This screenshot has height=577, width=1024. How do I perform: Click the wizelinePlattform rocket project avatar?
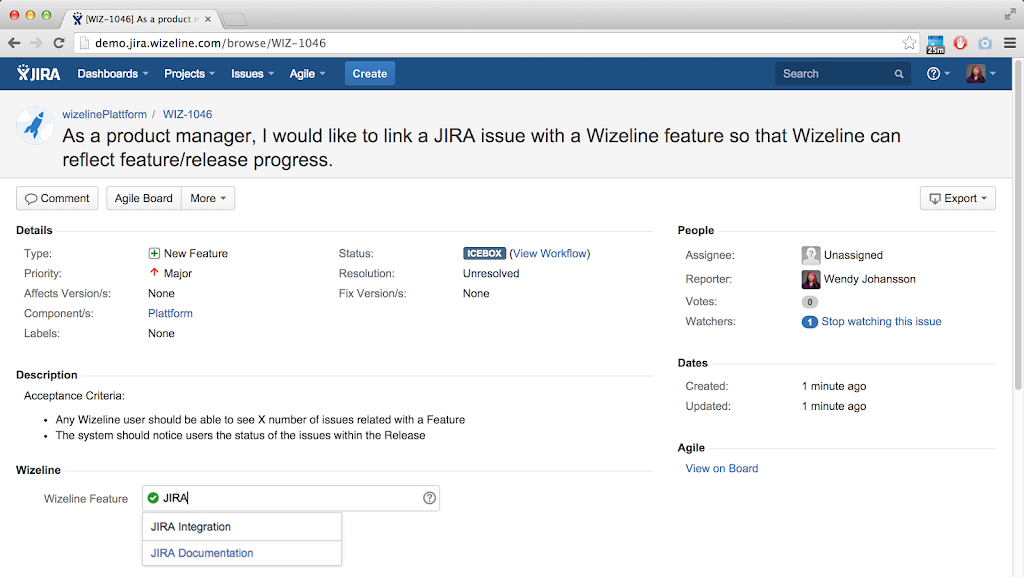click(36, 126)
